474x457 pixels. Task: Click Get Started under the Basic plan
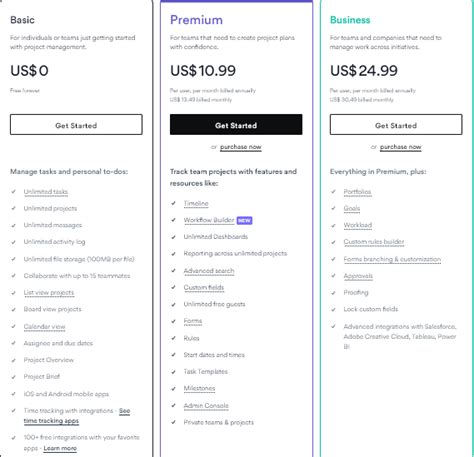pyautogui.click(x=76, y=125)
